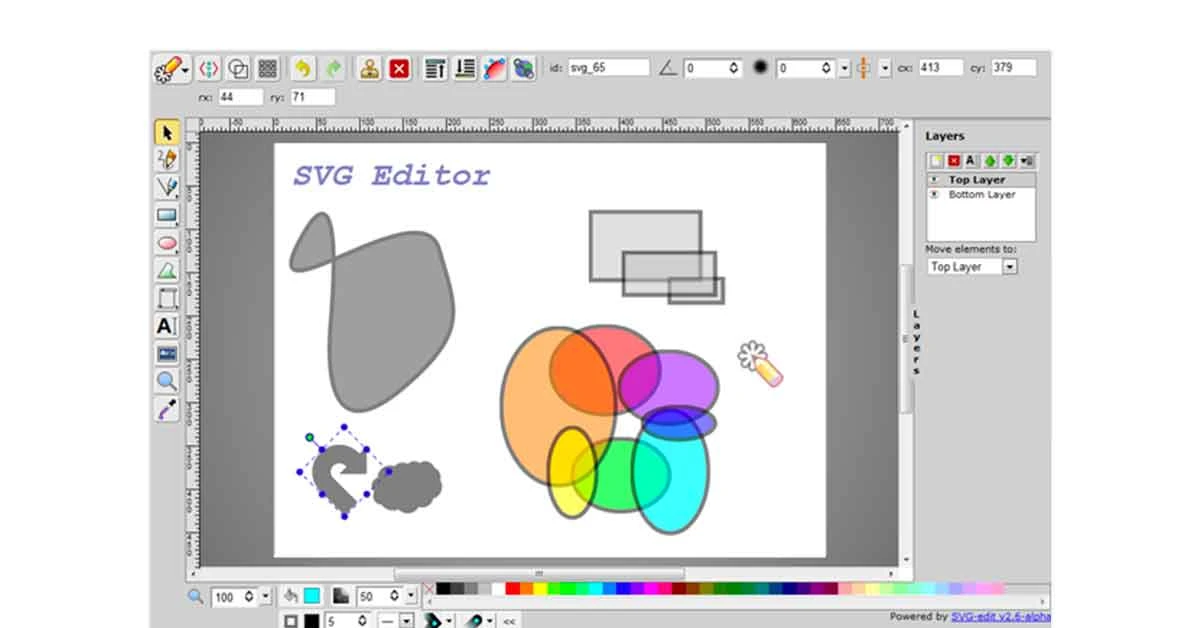Rename layer using the A icon
Screen dimensions: 1200x628
coord(971,160)
